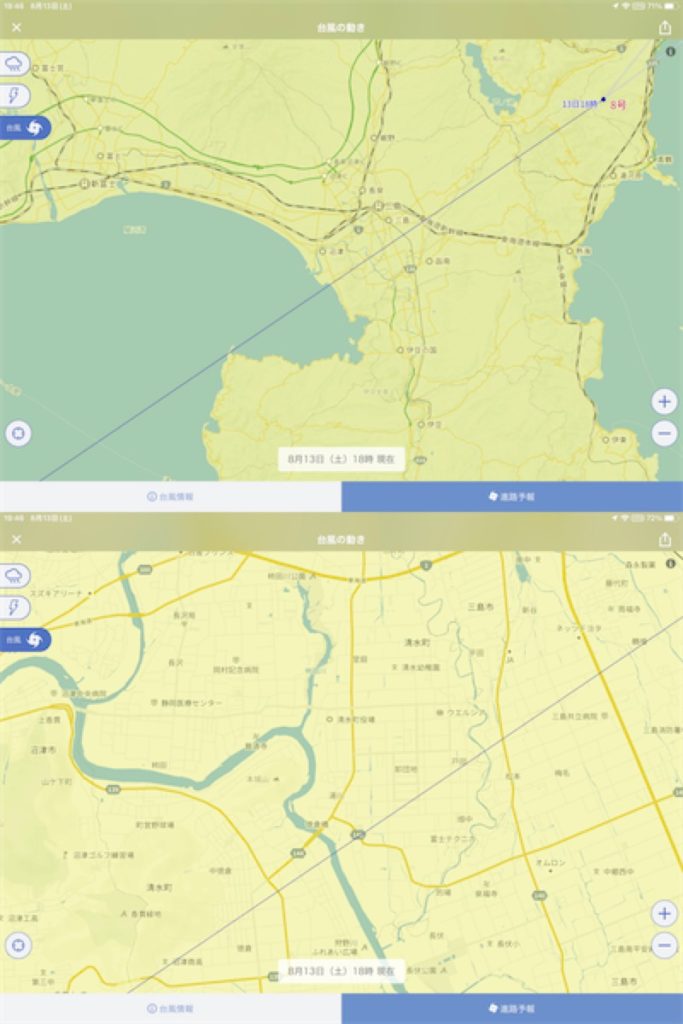Close the upper 台風の動き screen with X

coord(16,28)
